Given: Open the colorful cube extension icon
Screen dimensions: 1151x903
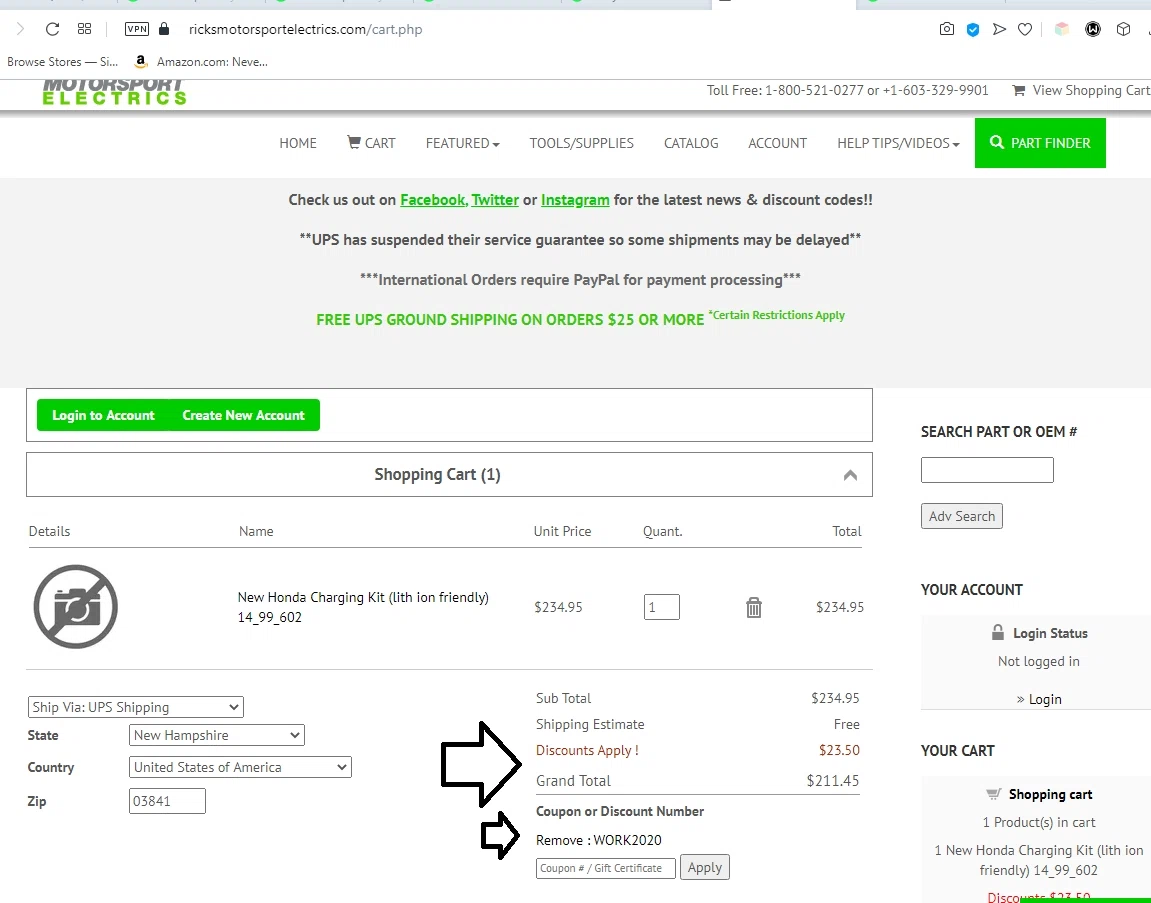Looking at the screenshot, I should tap(1061, 29).
